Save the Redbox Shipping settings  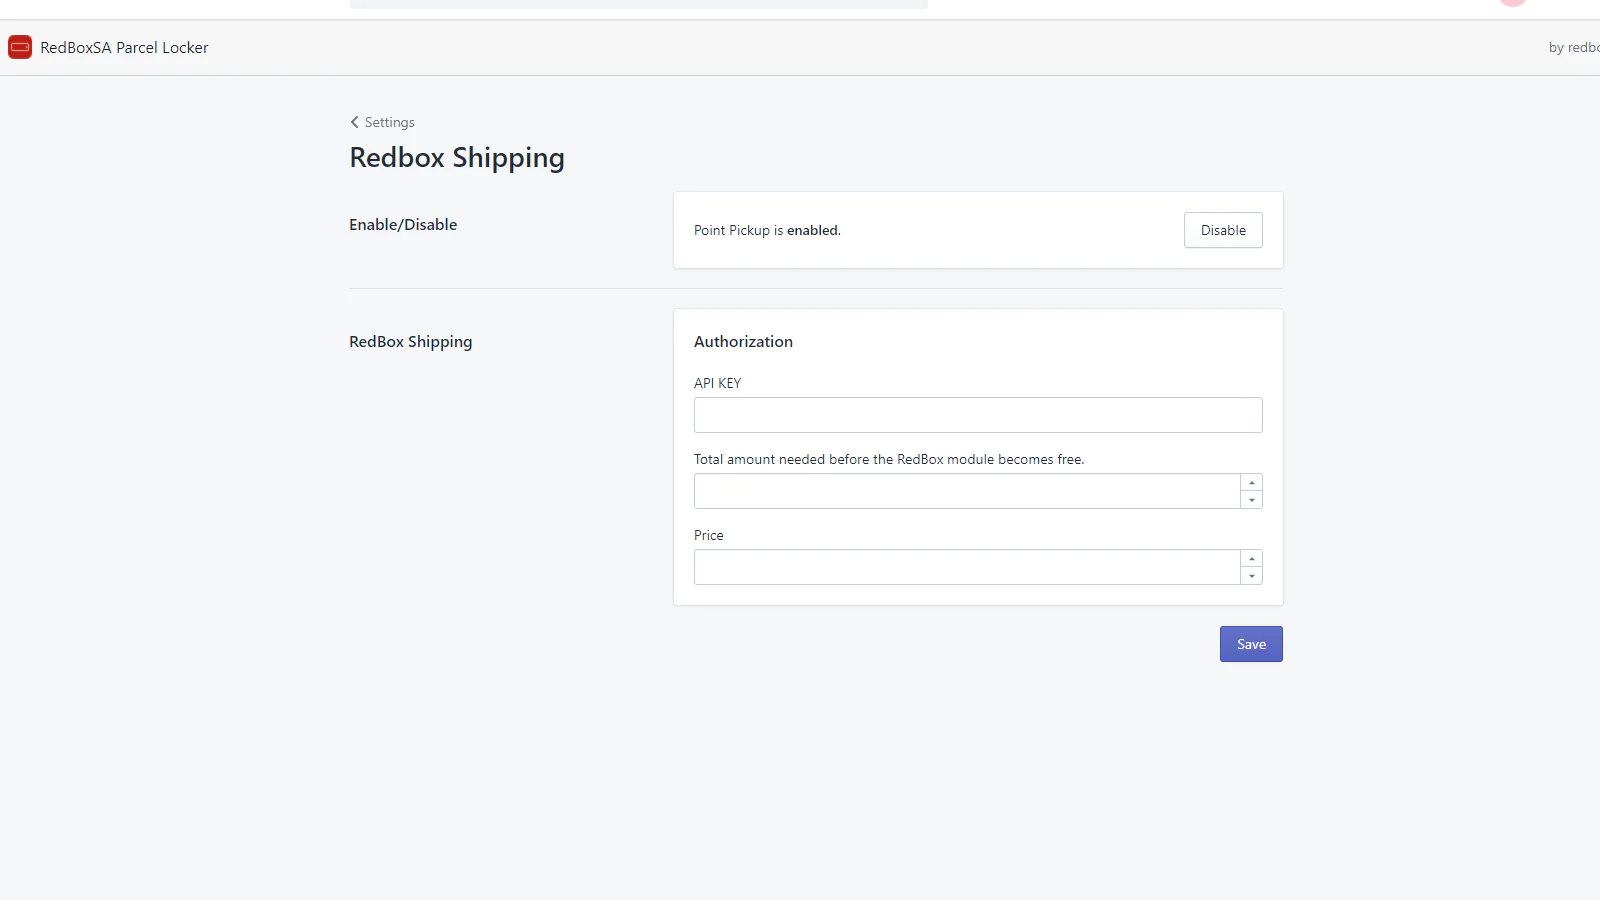point(1251,644)
